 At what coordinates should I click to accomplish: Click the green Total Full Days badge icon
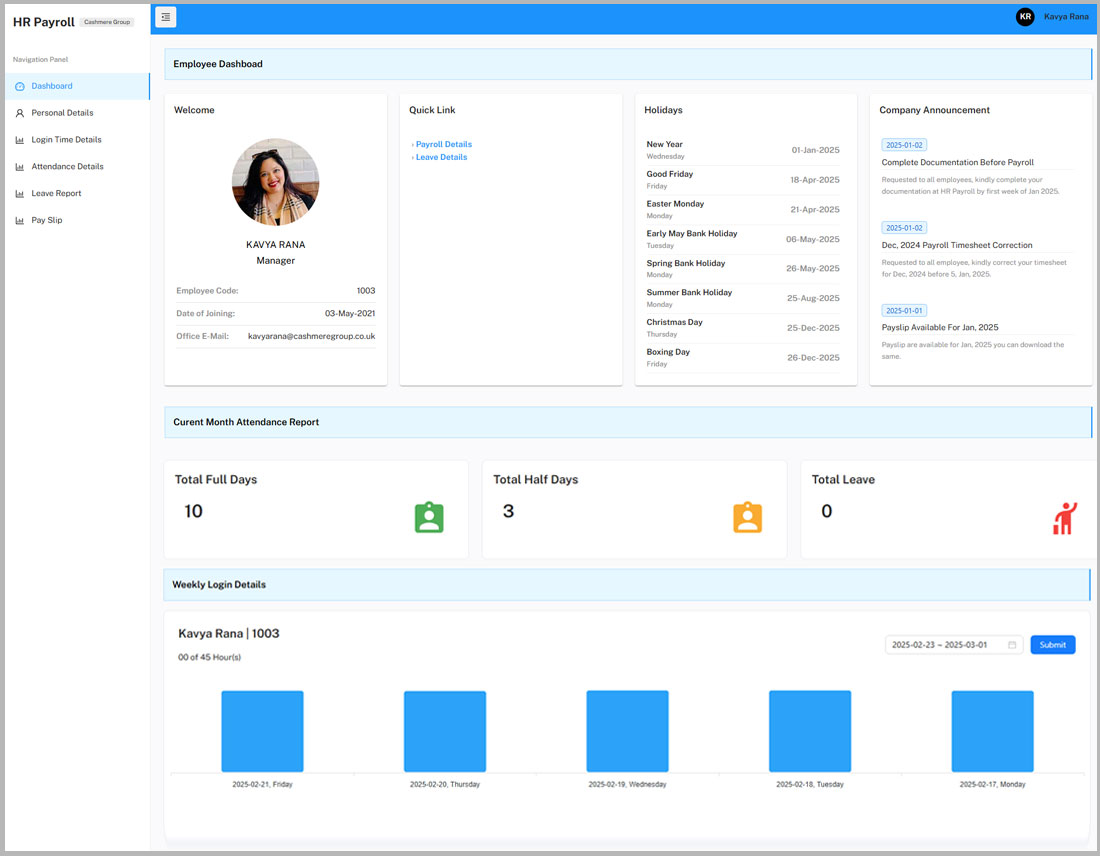pos(429,517)
